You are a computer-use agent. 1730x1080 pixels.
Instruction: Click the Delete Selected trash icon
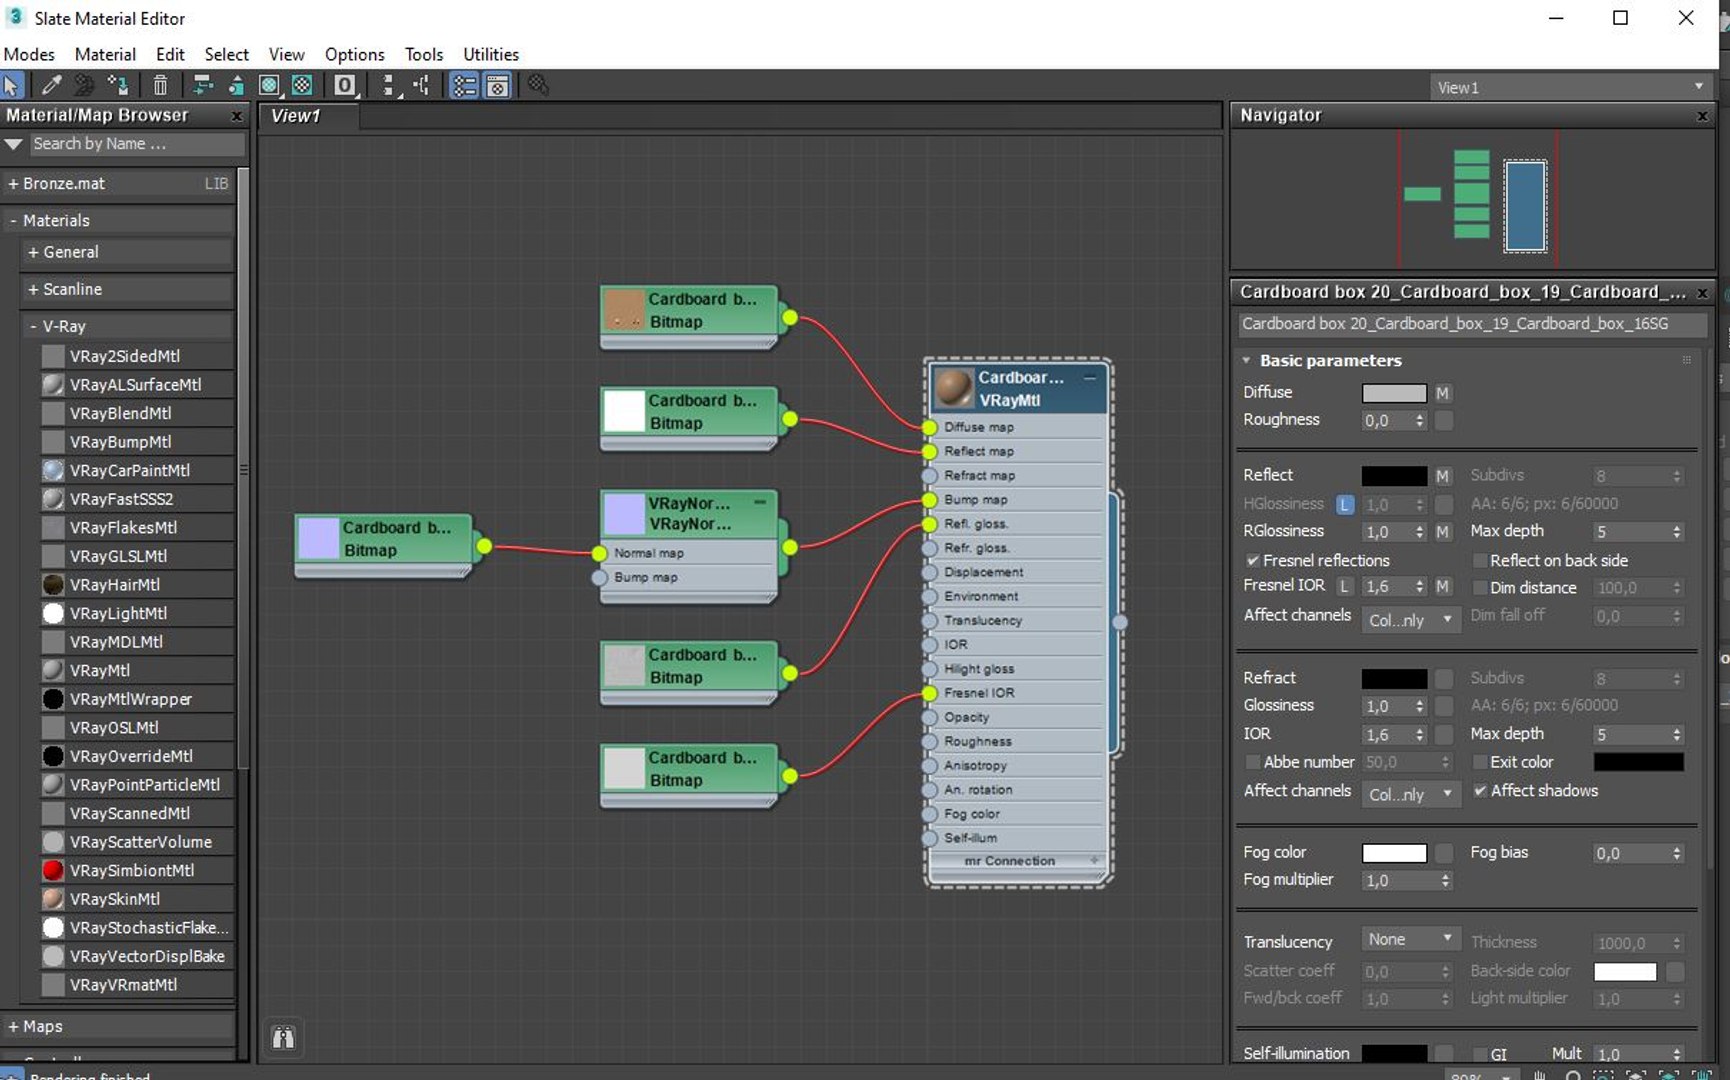click(x=160, y=86)
